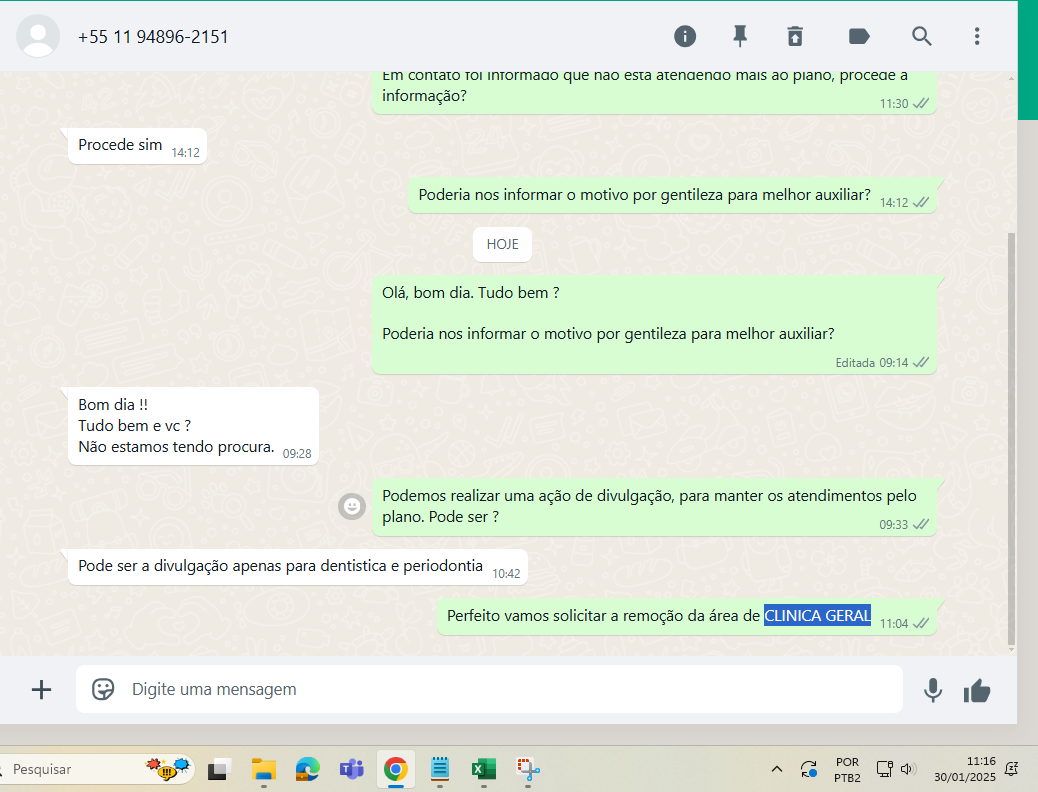Open Task View from taskbar
1038x792 pixels.
(x=219, y=769)
